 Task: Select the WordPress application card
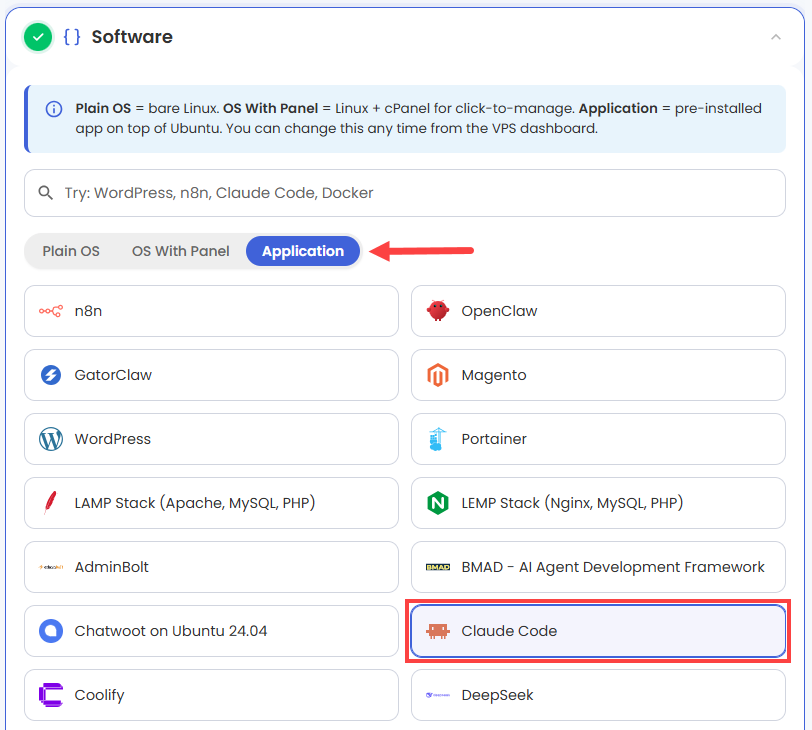coord(211,439)
